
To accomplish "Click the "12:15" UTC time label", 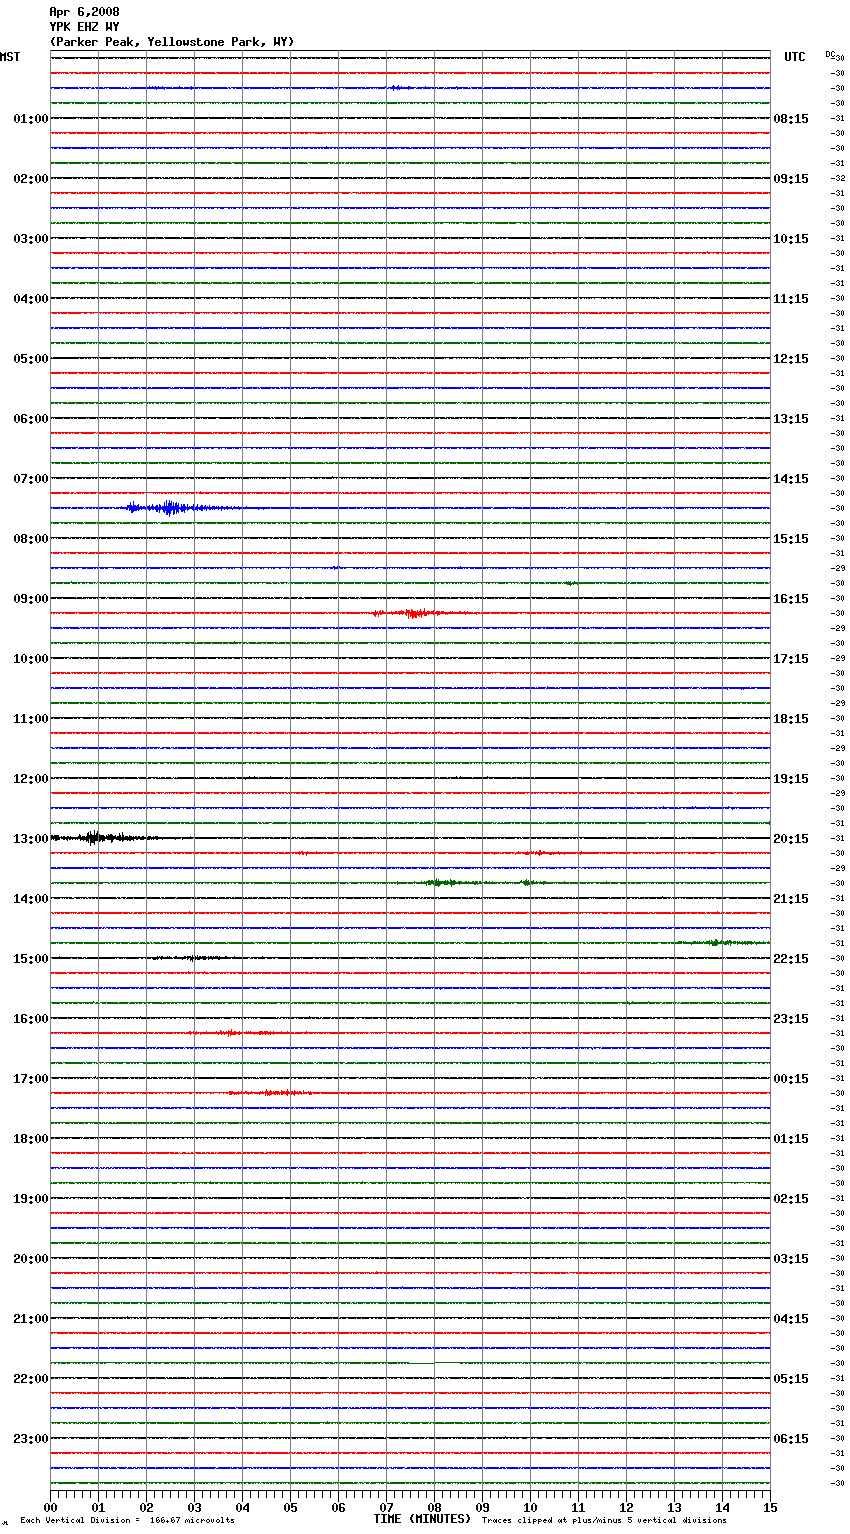I will pyautogui.click(x=791, y=359).
